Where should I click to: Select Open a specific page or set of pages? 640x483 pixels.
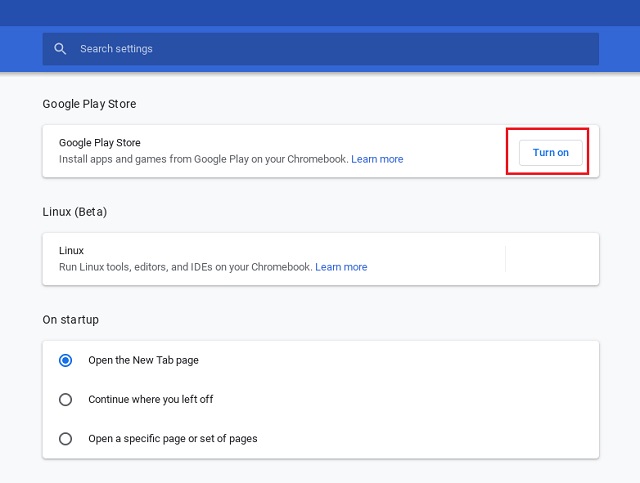tap(65, 439)
